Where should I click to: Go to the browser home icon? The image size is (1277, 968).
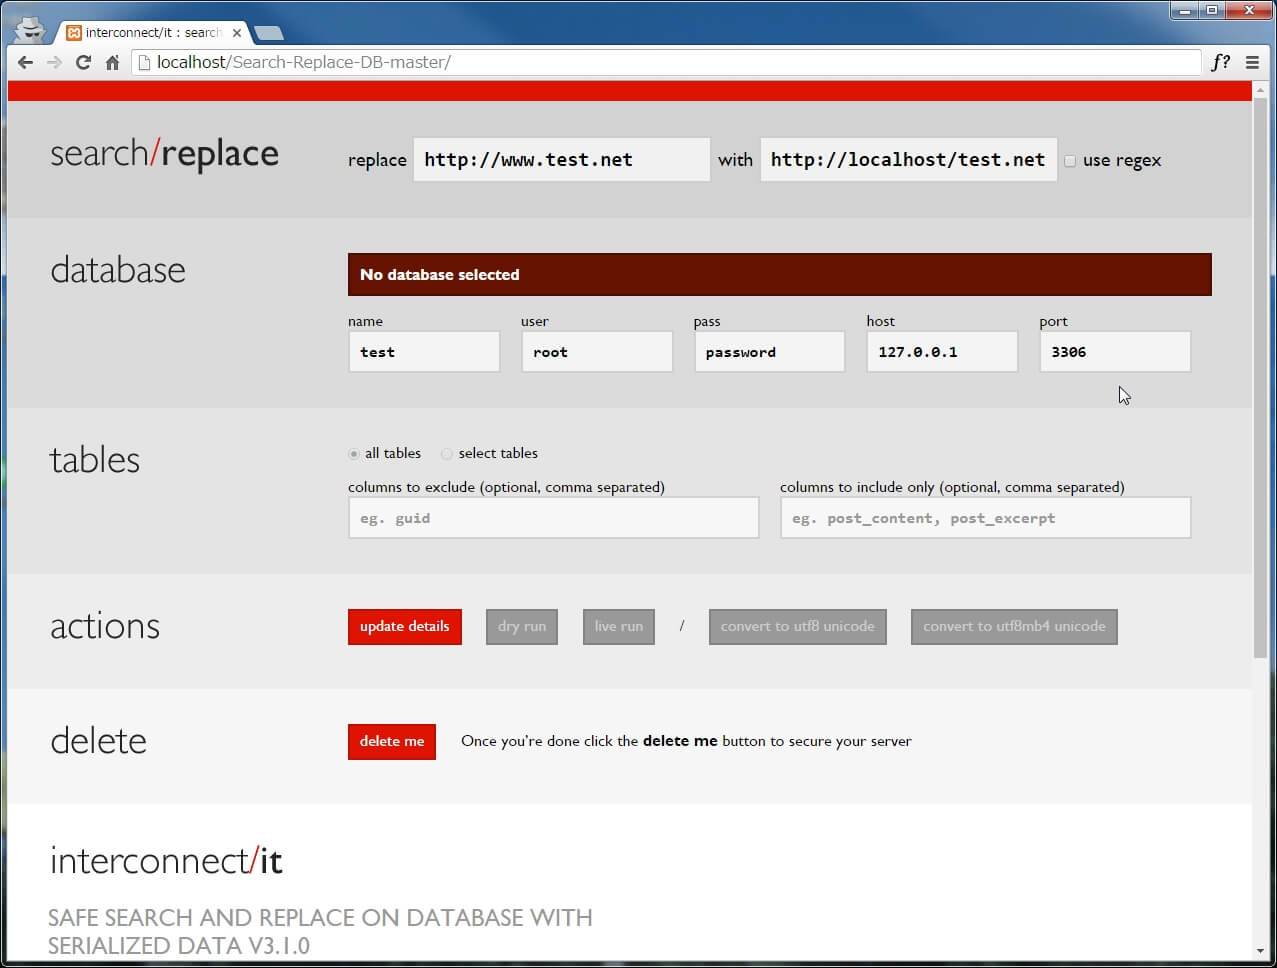112,63
